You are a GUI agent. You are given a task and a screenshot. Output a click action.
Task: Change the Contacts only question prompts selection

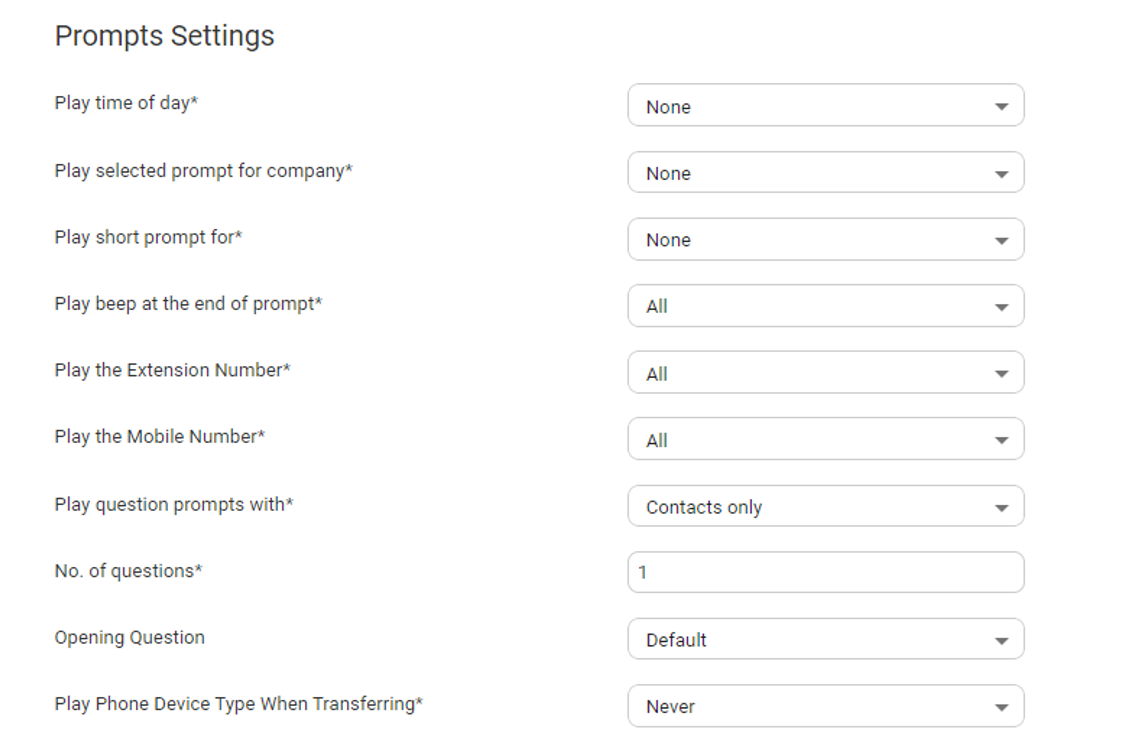pos(824,507)
